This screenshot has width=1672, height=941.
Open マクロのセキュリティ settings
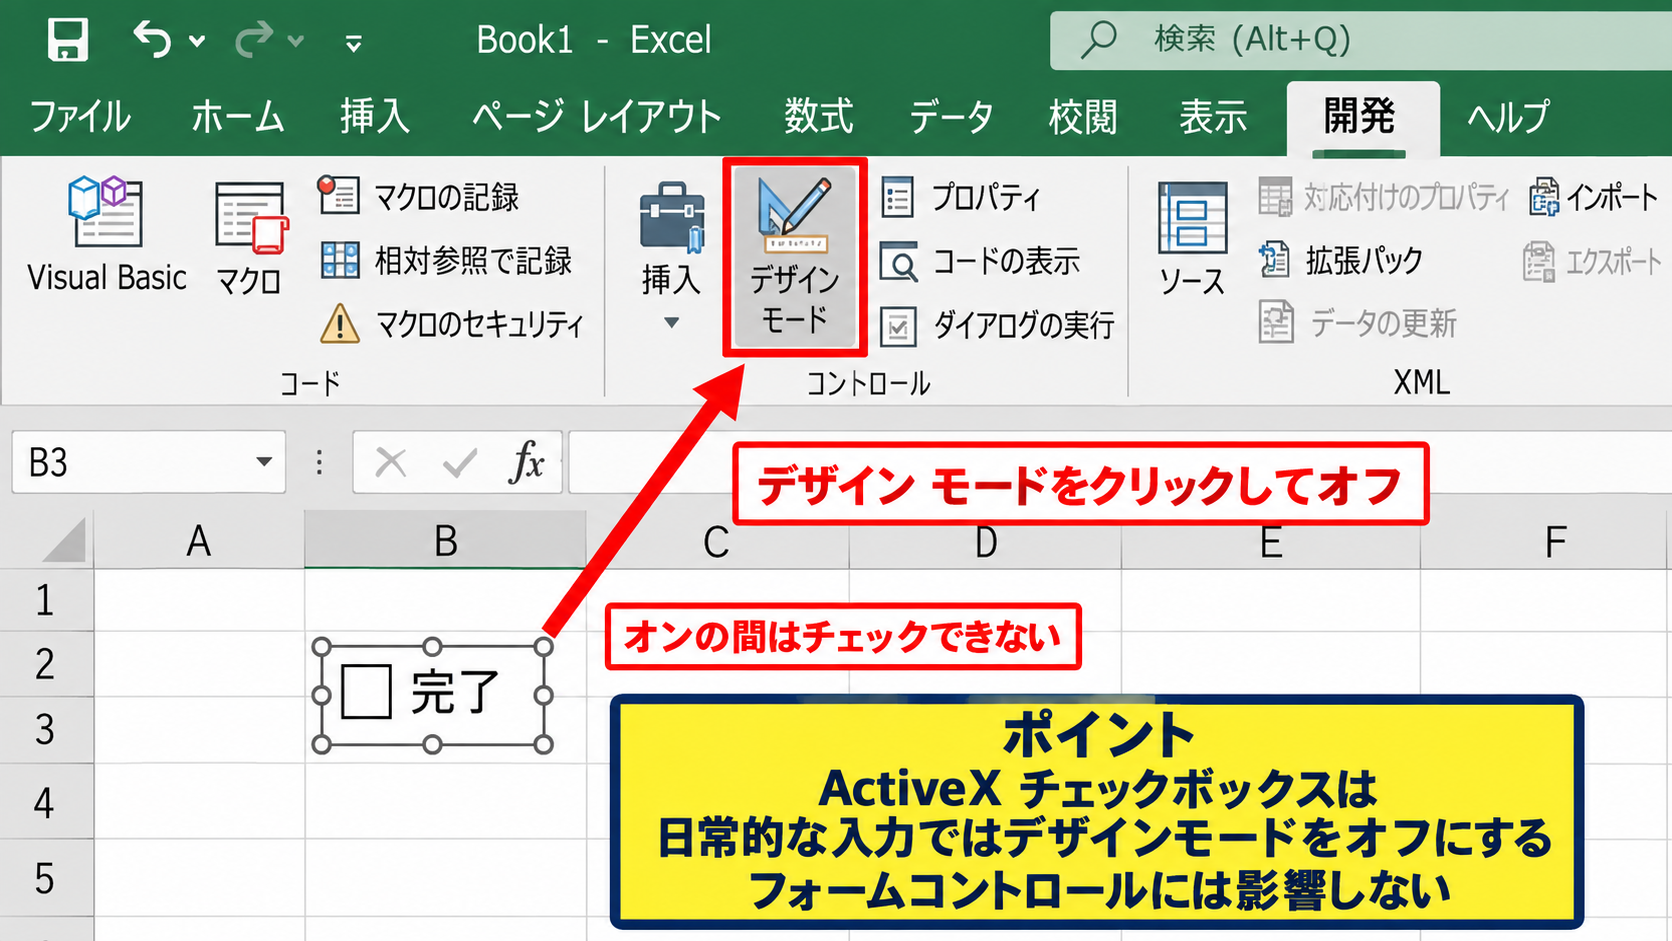click(452, 323)
